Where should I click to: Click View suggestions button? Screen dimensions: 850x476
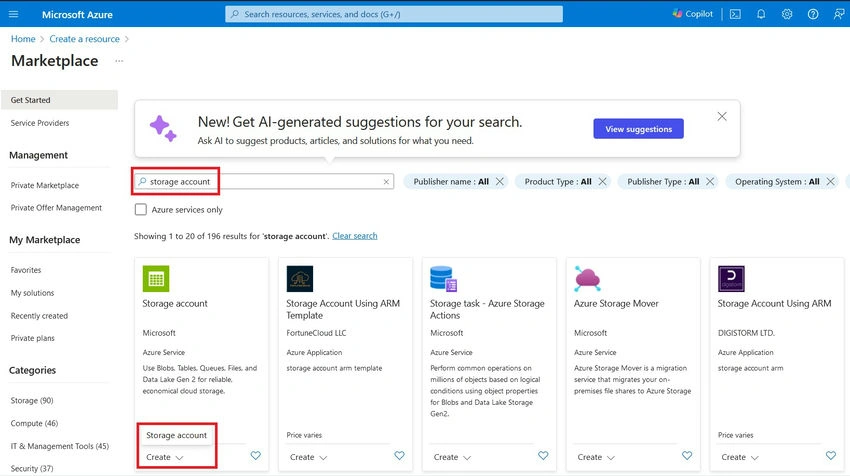[638, 129]
